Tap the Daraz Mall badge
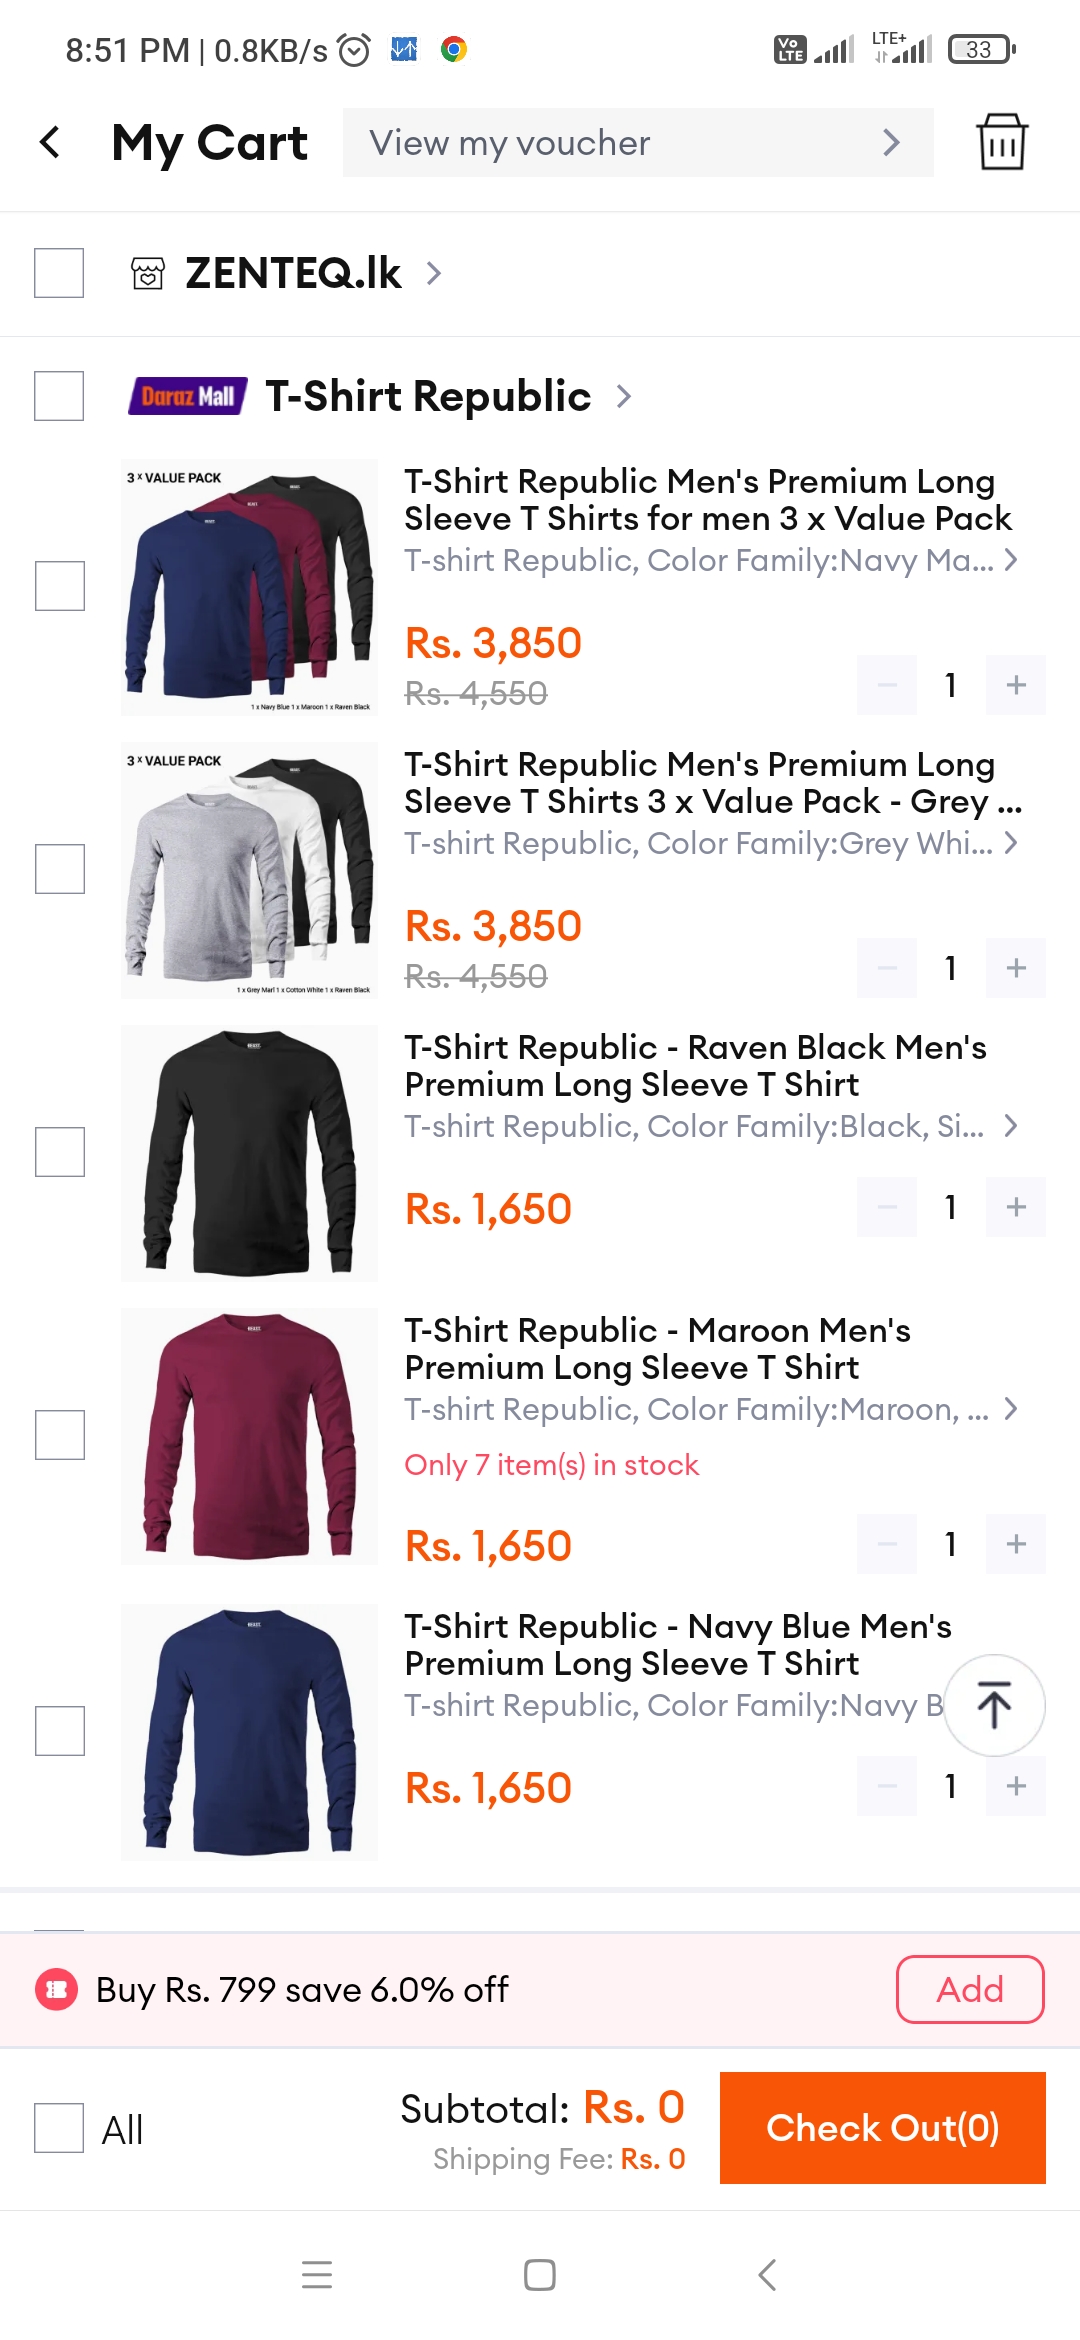 187,396
